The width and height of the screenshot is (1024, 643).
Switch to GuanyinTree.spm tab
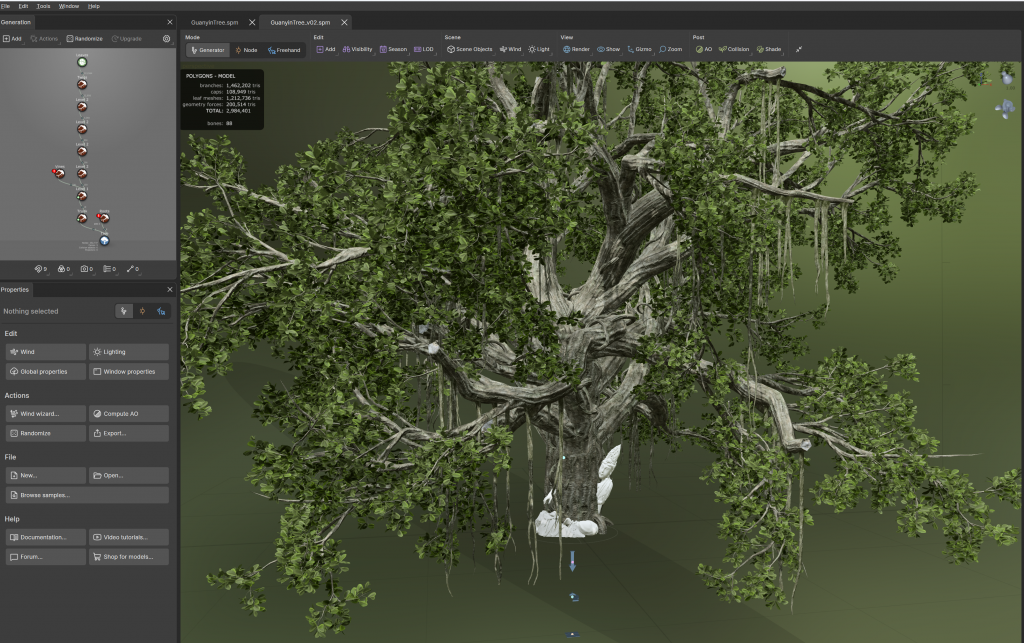click(x=214, y=22)
